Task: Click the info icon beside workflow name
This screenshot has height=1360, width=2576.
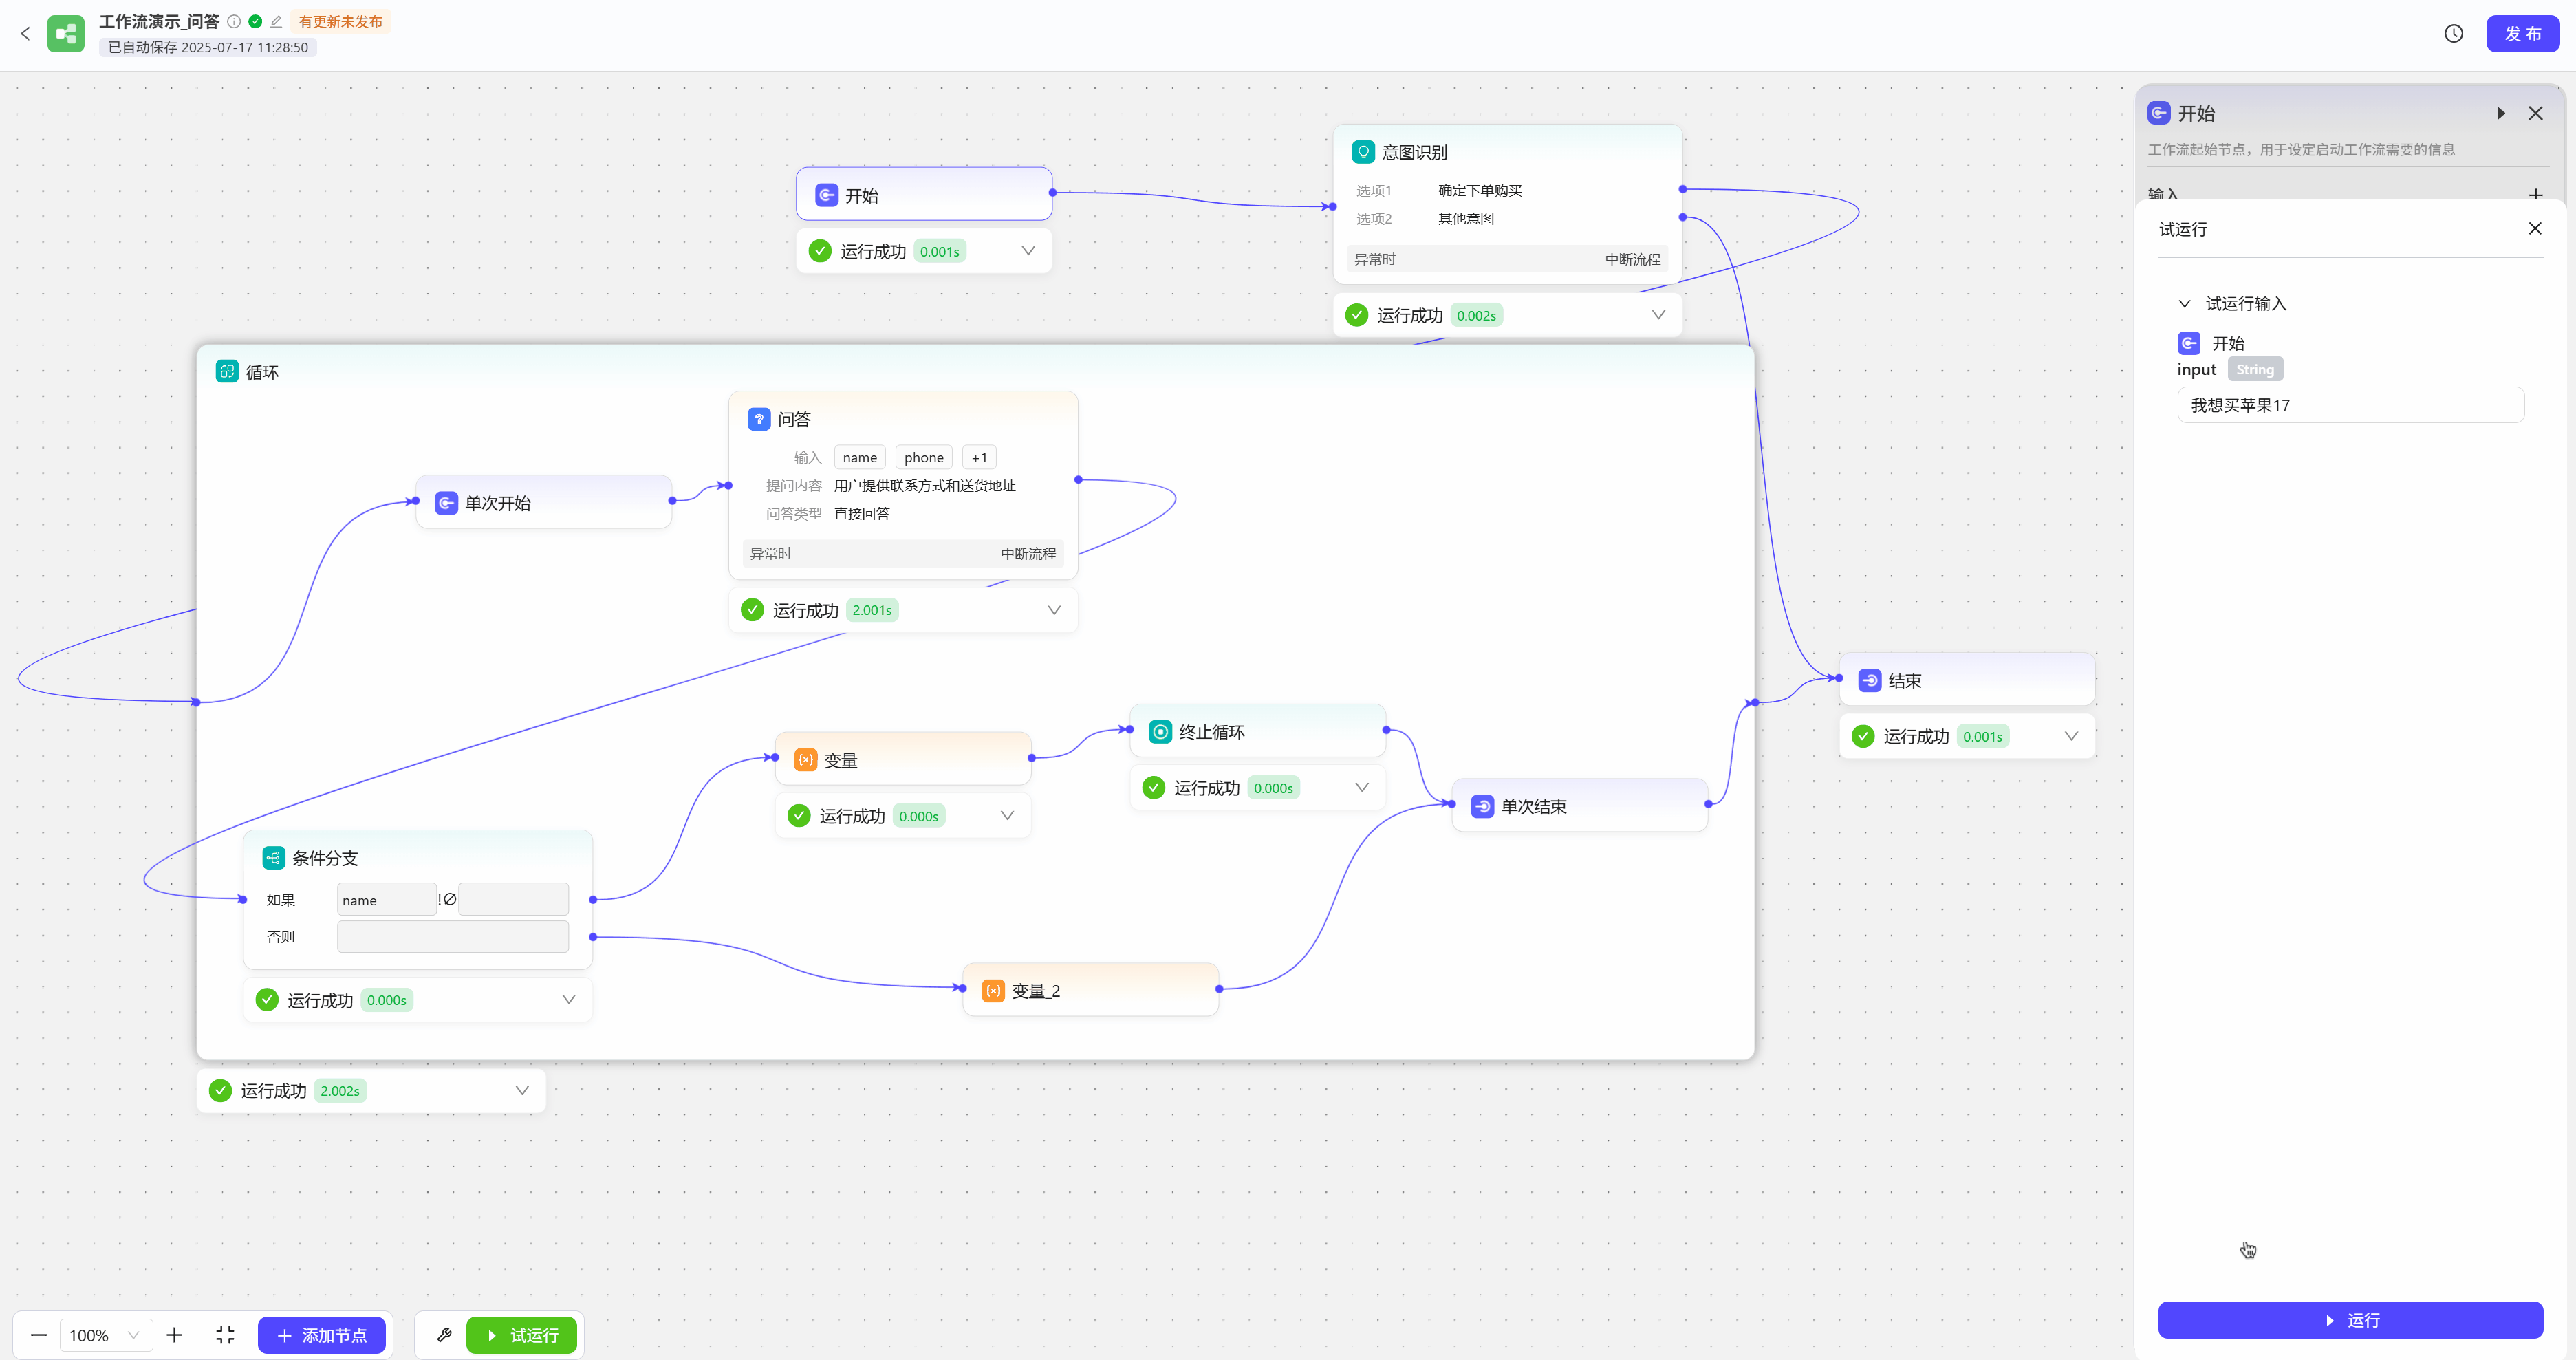Action: (234, 21)
